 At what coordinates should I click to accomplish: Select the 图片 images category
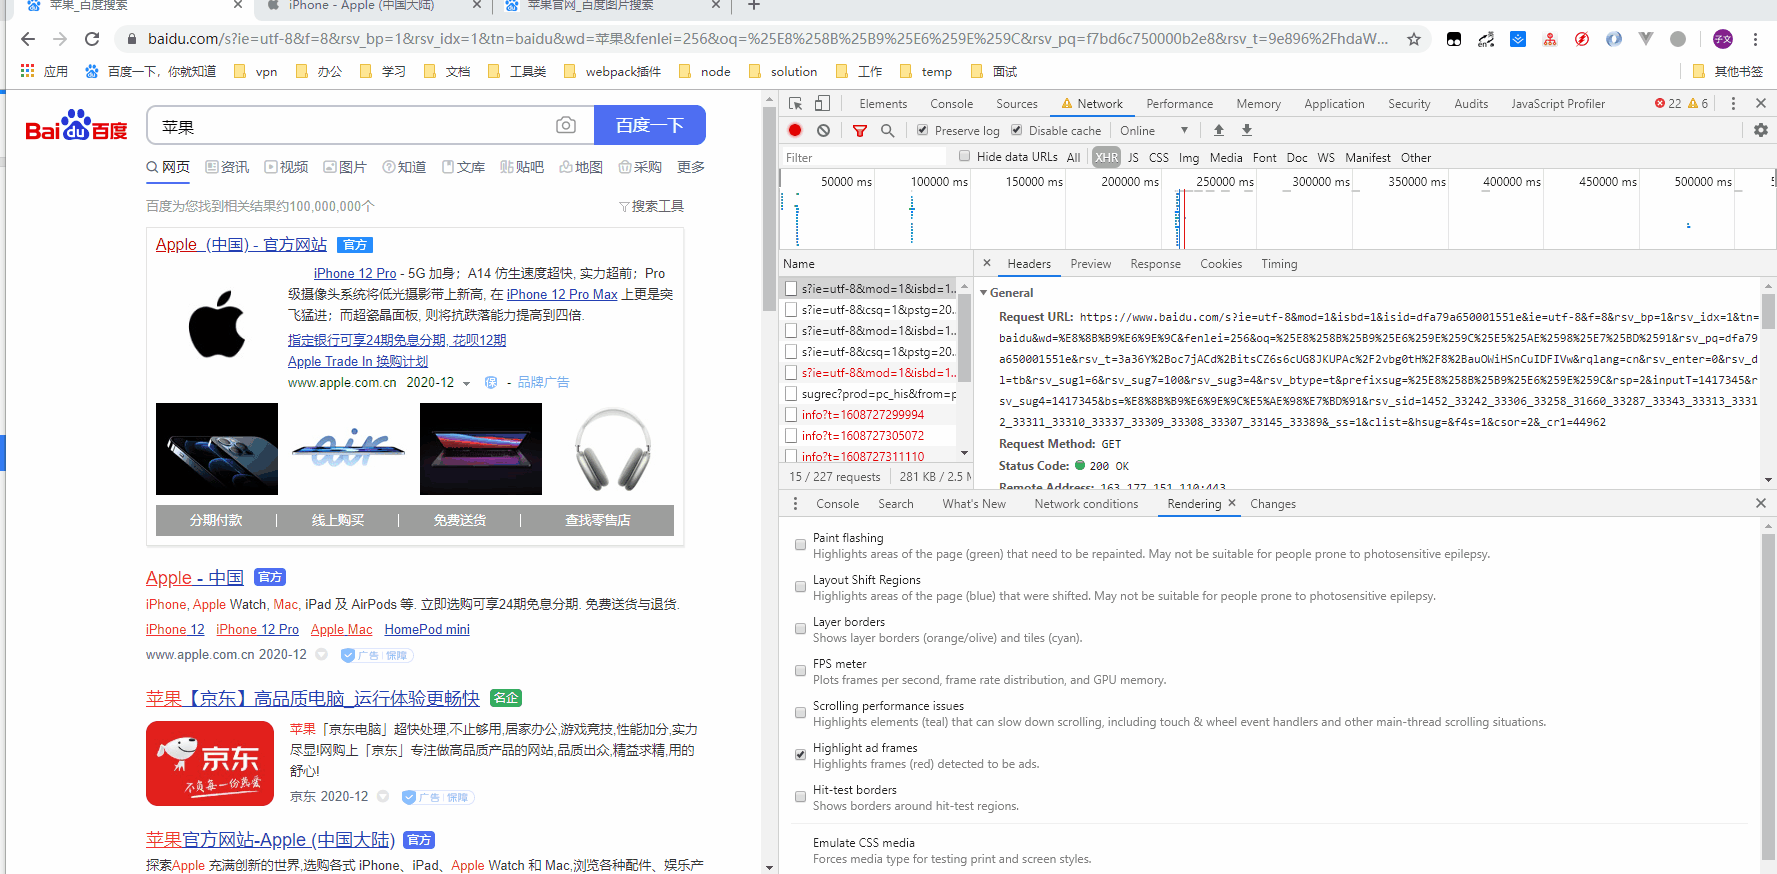[345, 167]
